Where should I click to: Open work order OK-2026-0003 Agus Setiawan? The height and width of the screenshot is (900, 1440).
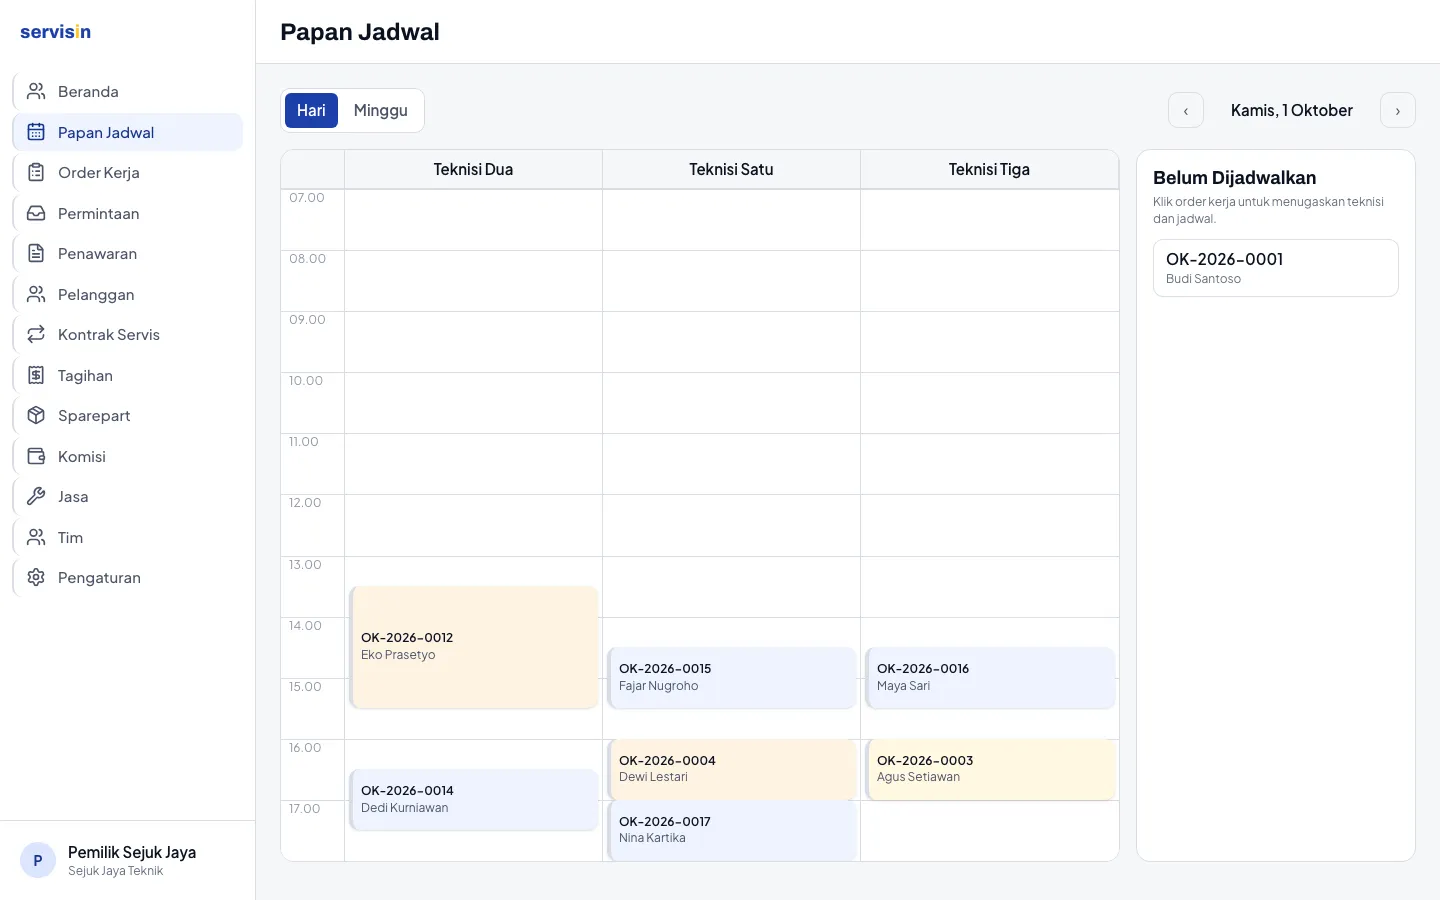(x=990, y=769)
